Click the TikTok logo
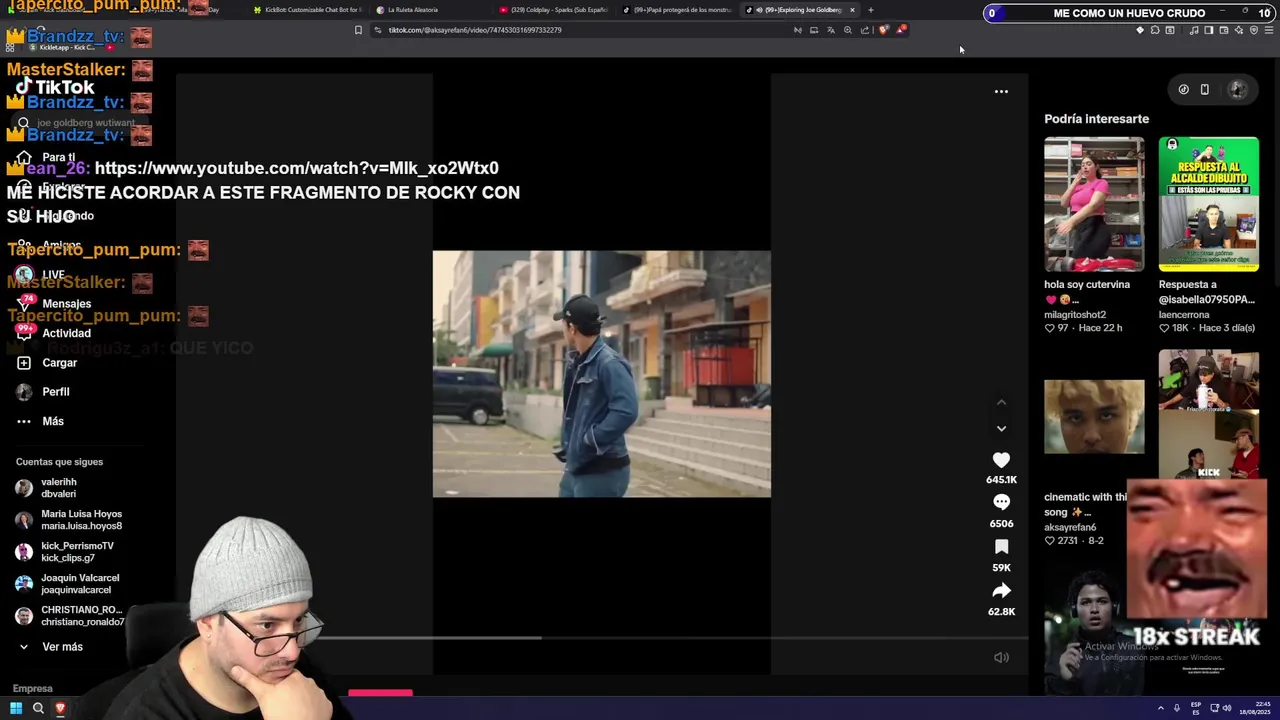The height and width of the screenshot is (720, 1280). click(x=55, y=87)
